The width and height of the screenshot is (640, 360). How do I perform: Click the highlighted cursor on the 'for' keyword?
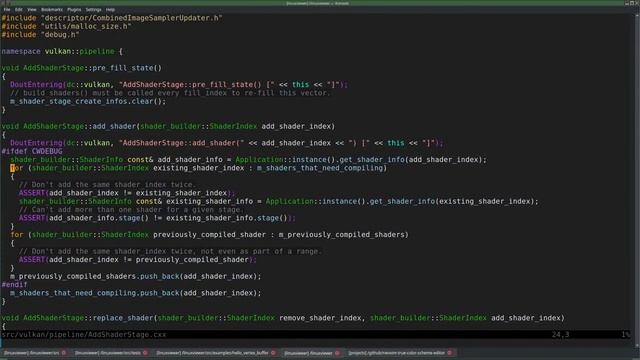click(12, 168)
